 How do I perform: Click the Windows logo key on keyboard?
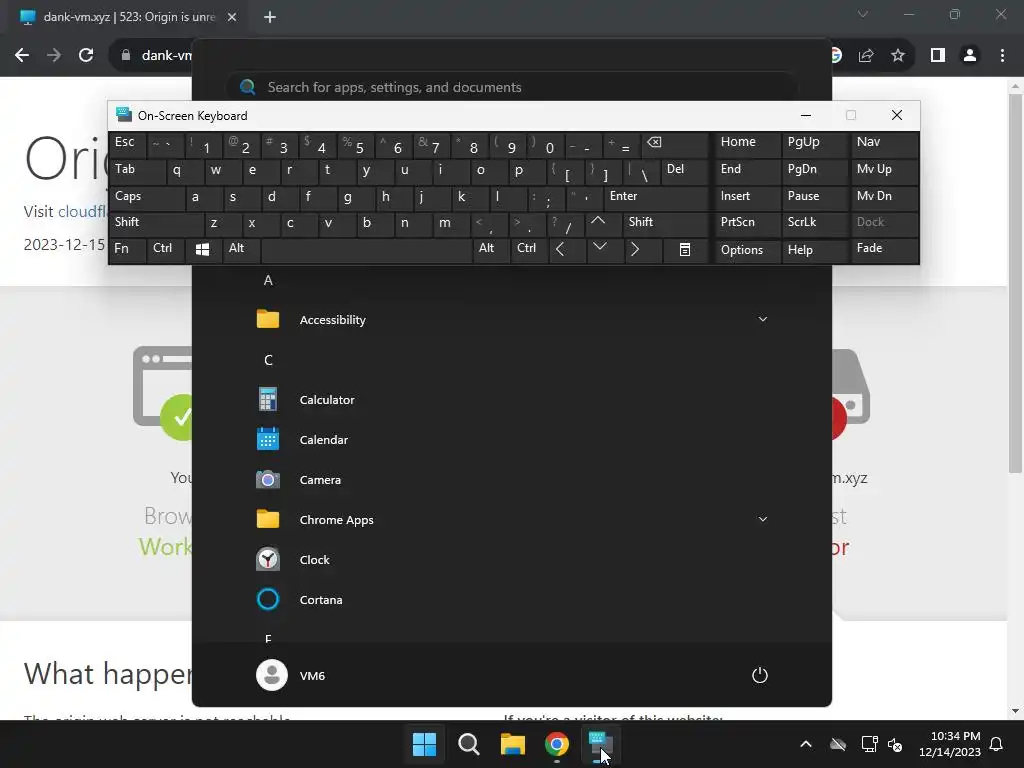[202, 250]
